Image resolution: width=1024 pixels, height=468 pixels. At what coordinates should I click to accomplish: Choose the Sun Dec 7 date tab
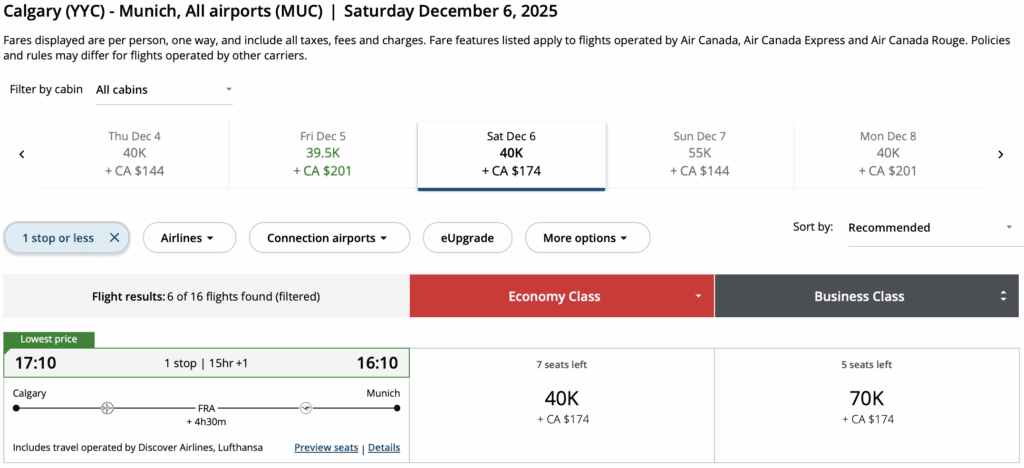(x=699, y=154)
